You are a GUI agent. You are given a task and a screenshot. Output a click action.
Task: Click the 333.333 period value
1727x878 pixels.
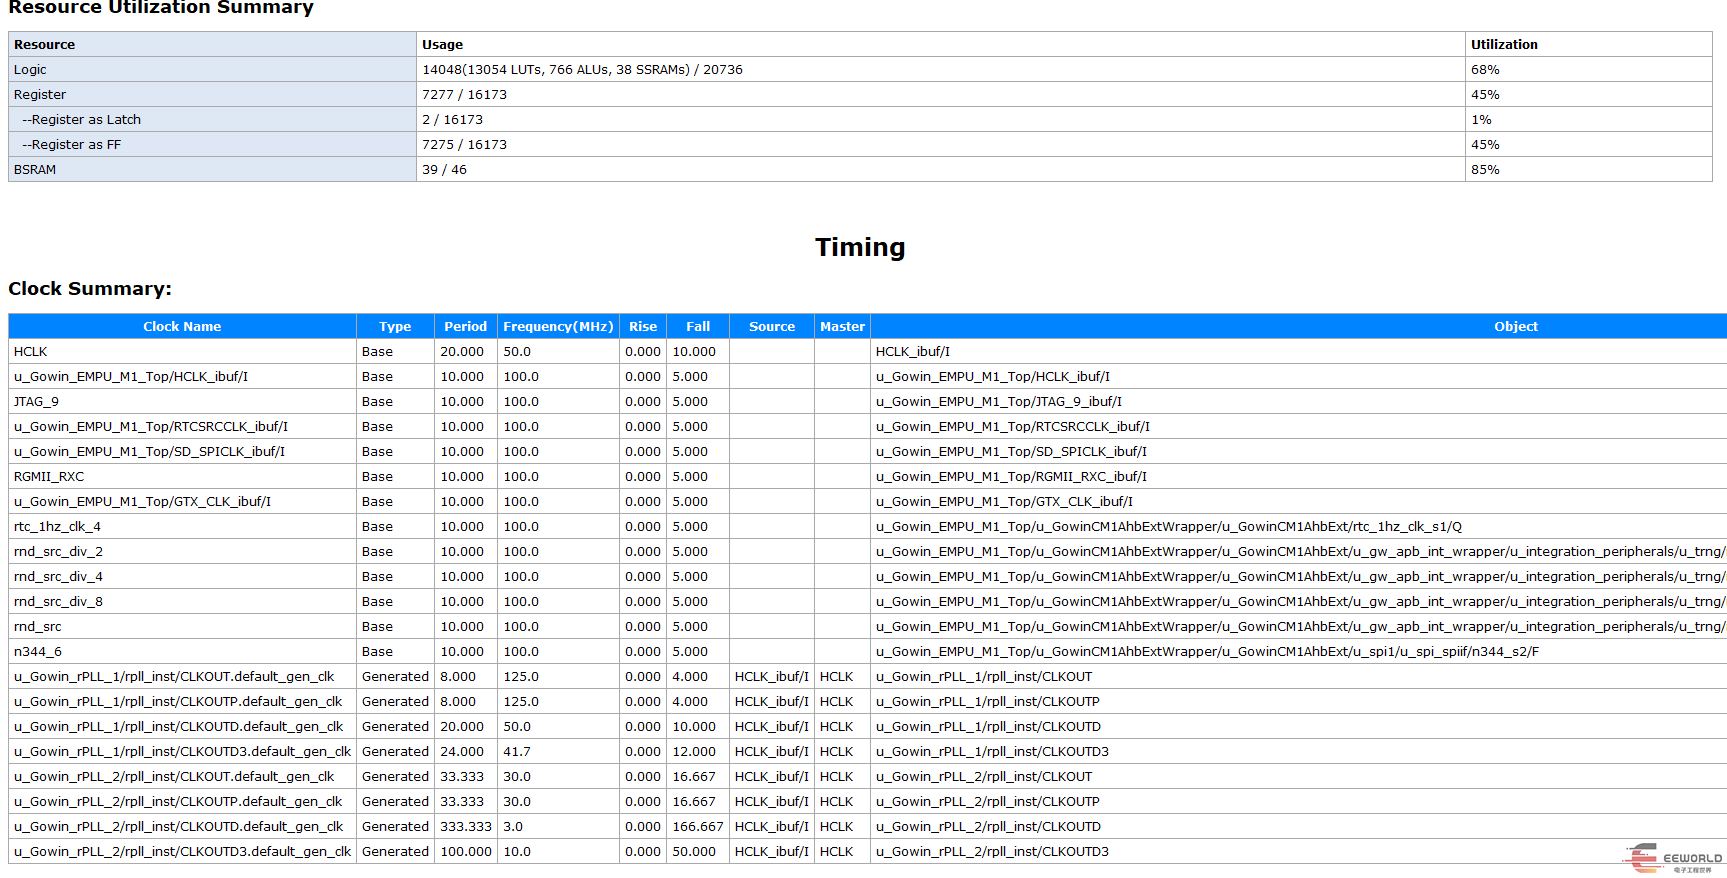click(466, 826)
